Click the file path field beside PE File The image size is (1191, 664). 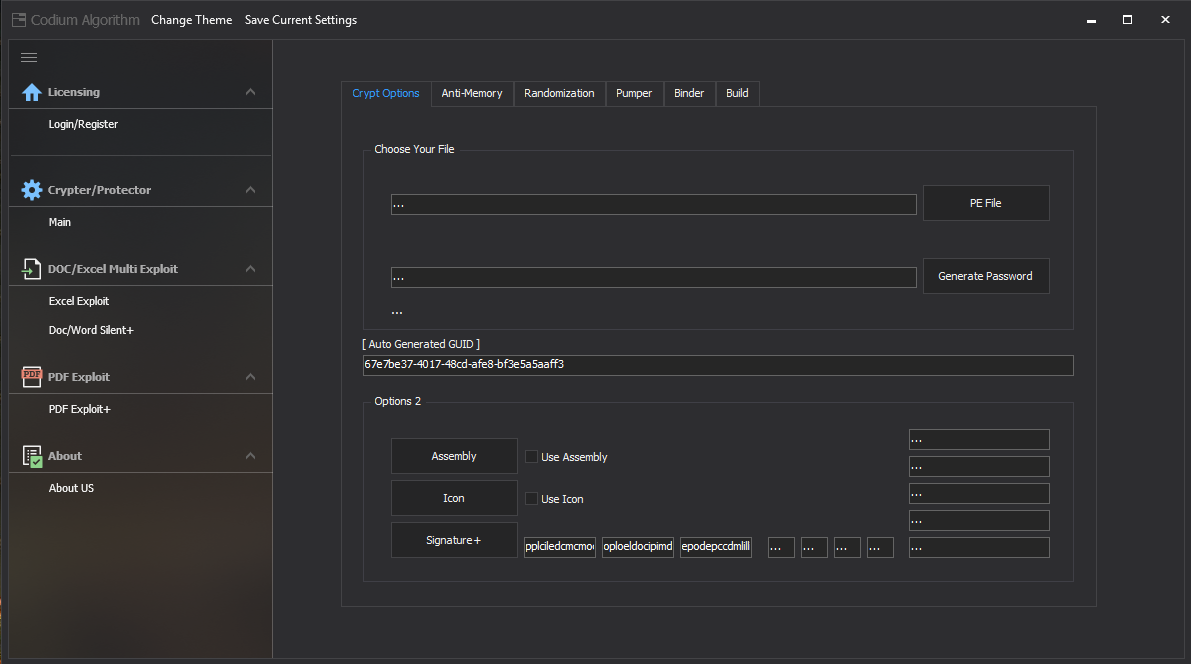pyautogui.click(x=653, y=204)
